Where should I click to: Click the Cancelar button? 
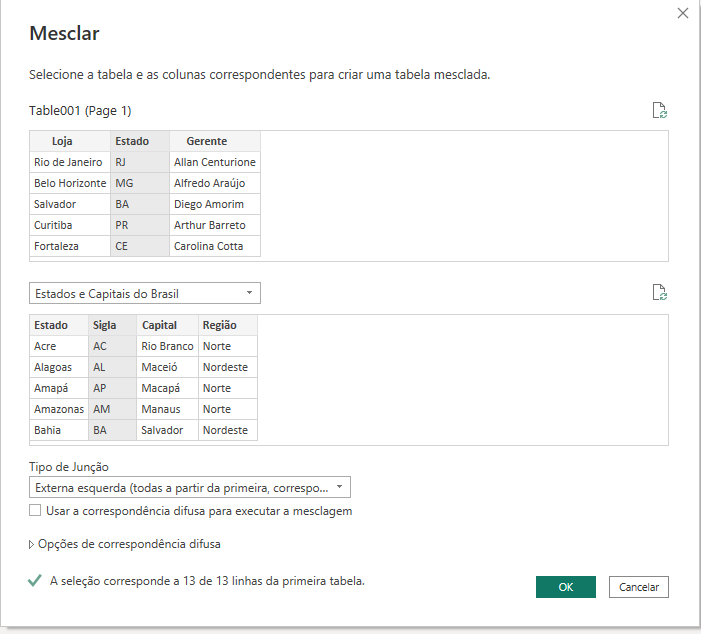[638, 587]
